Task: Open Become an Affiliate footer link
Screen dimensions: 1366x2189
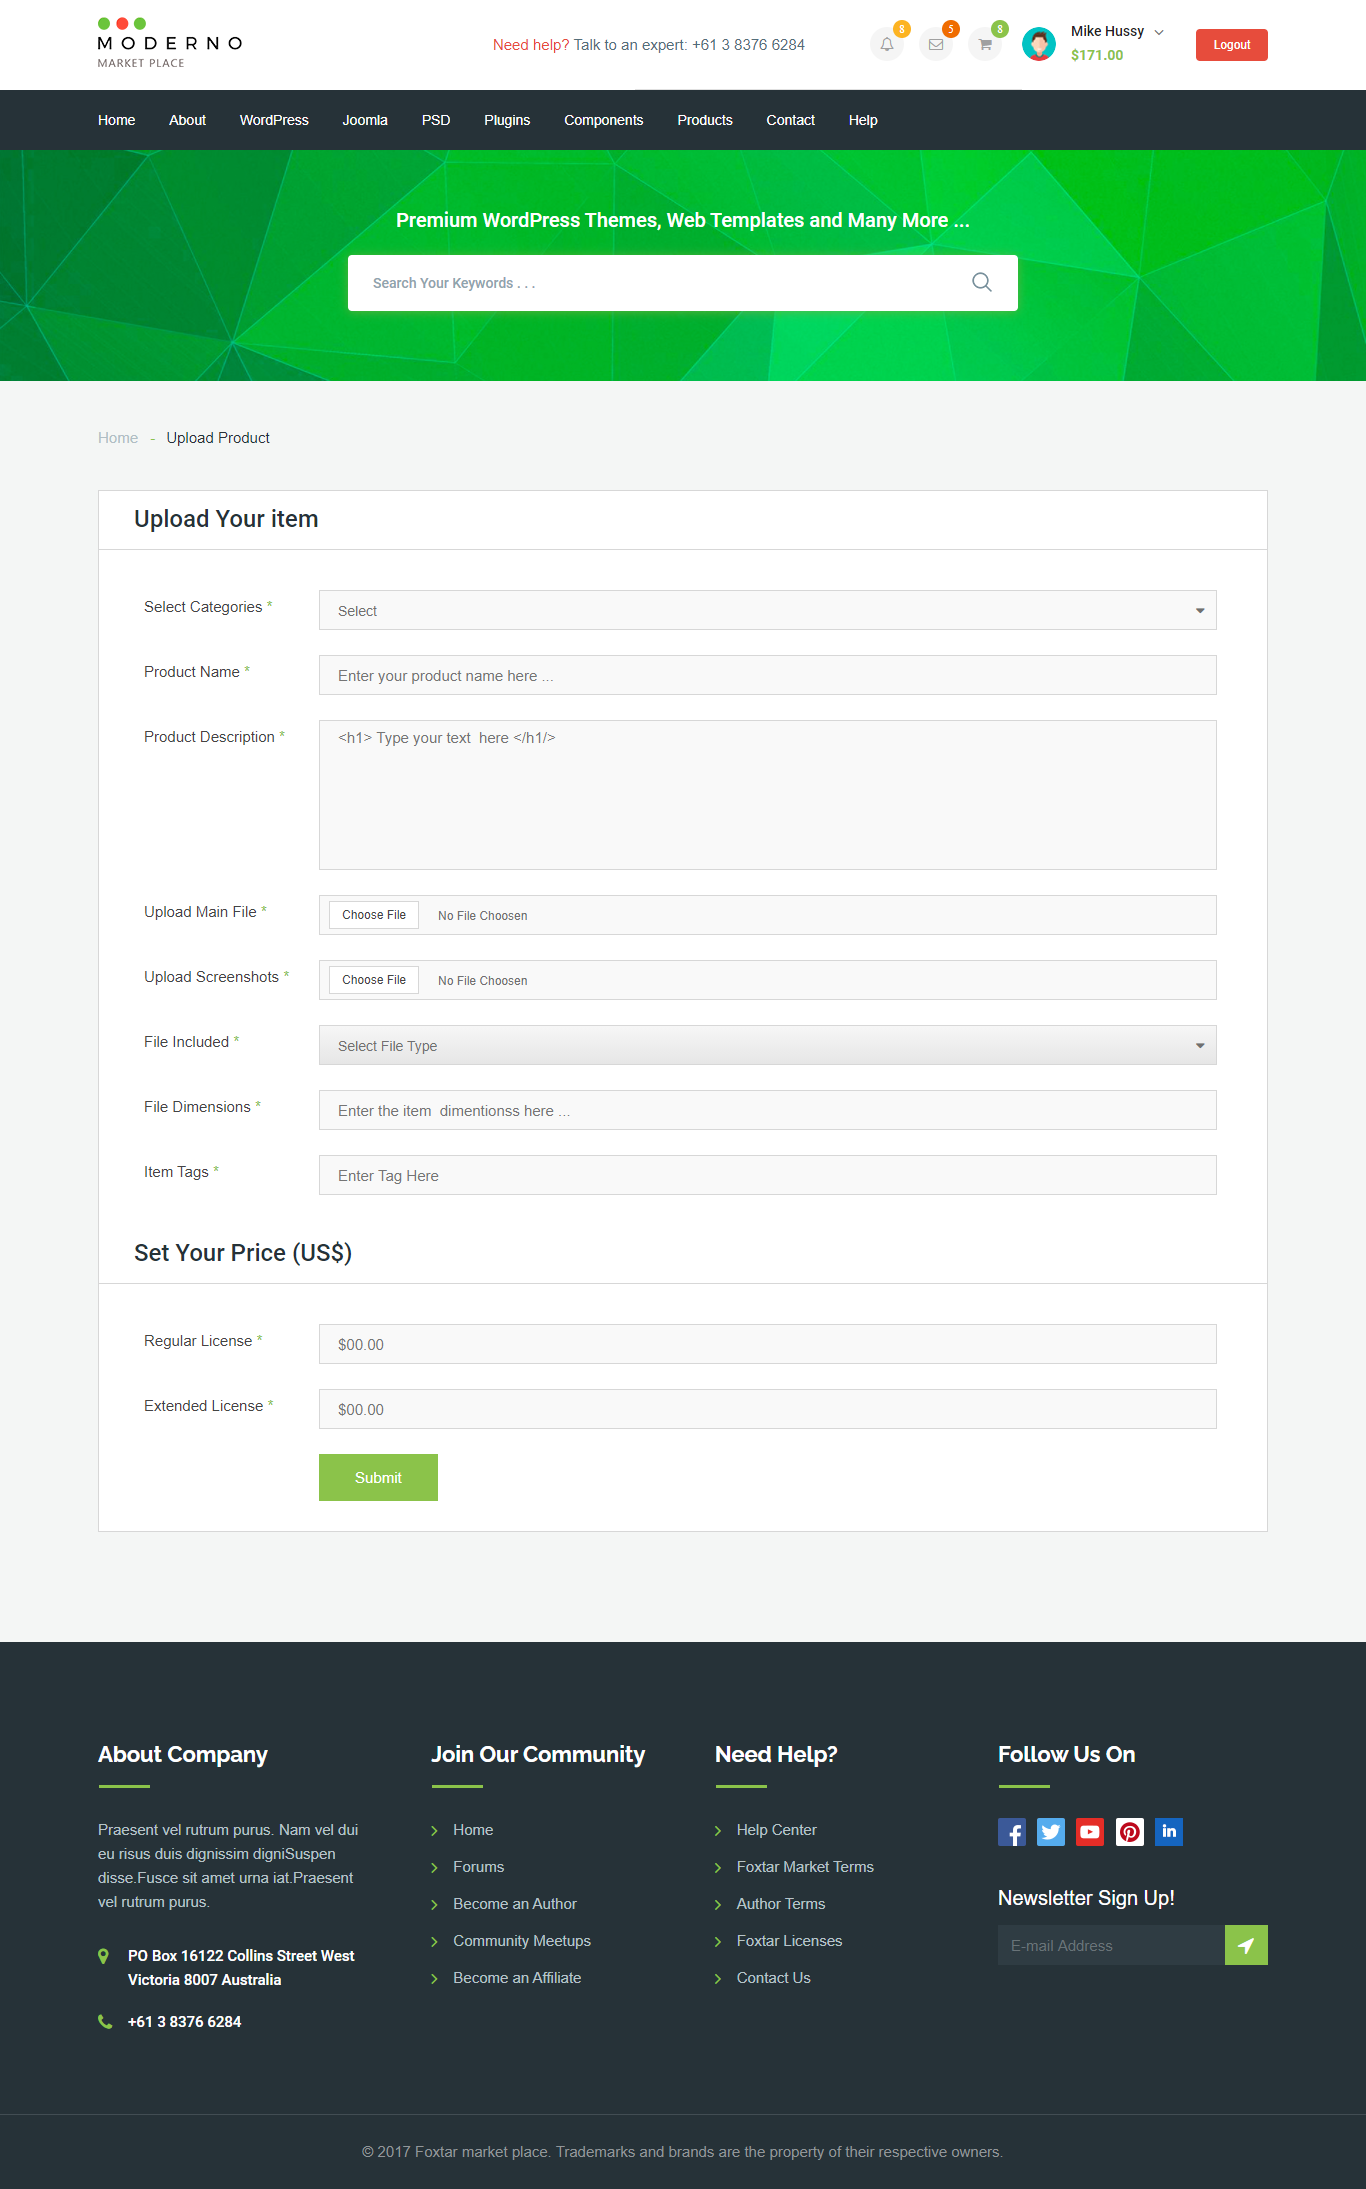Action: click(x=517, y=1978)
